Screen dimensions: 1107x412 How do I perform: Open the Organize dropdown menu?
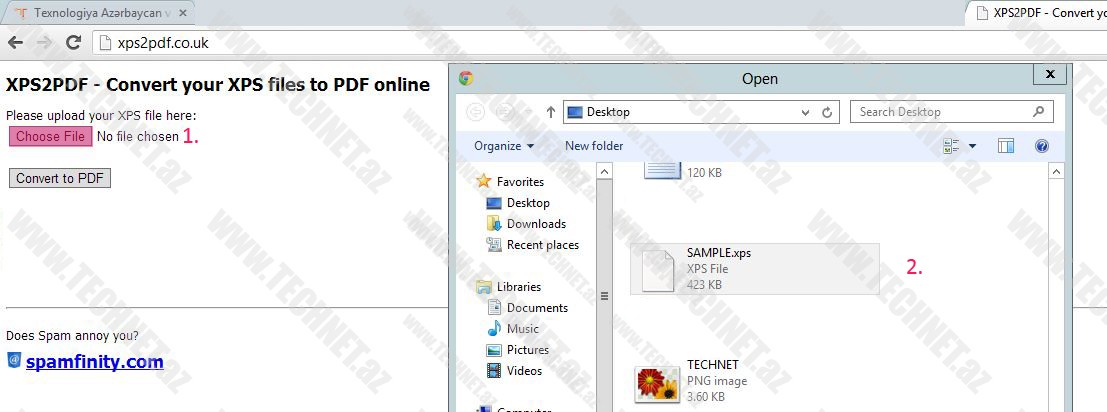coord(504,146)
